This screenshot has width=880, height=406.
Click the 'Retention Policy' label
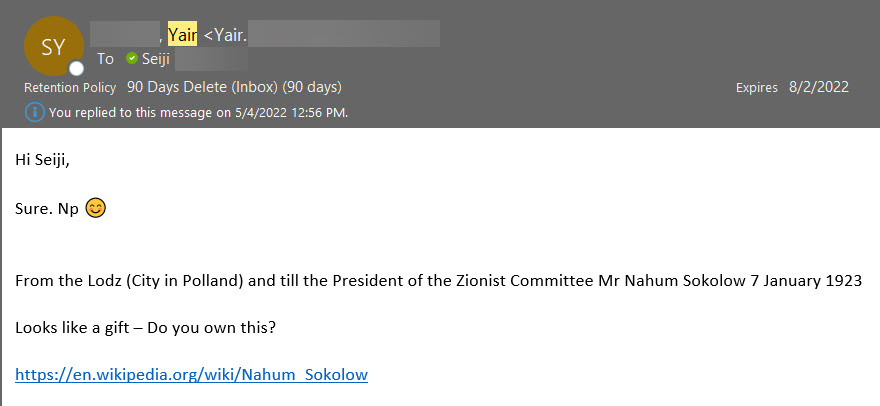[70, 87]
